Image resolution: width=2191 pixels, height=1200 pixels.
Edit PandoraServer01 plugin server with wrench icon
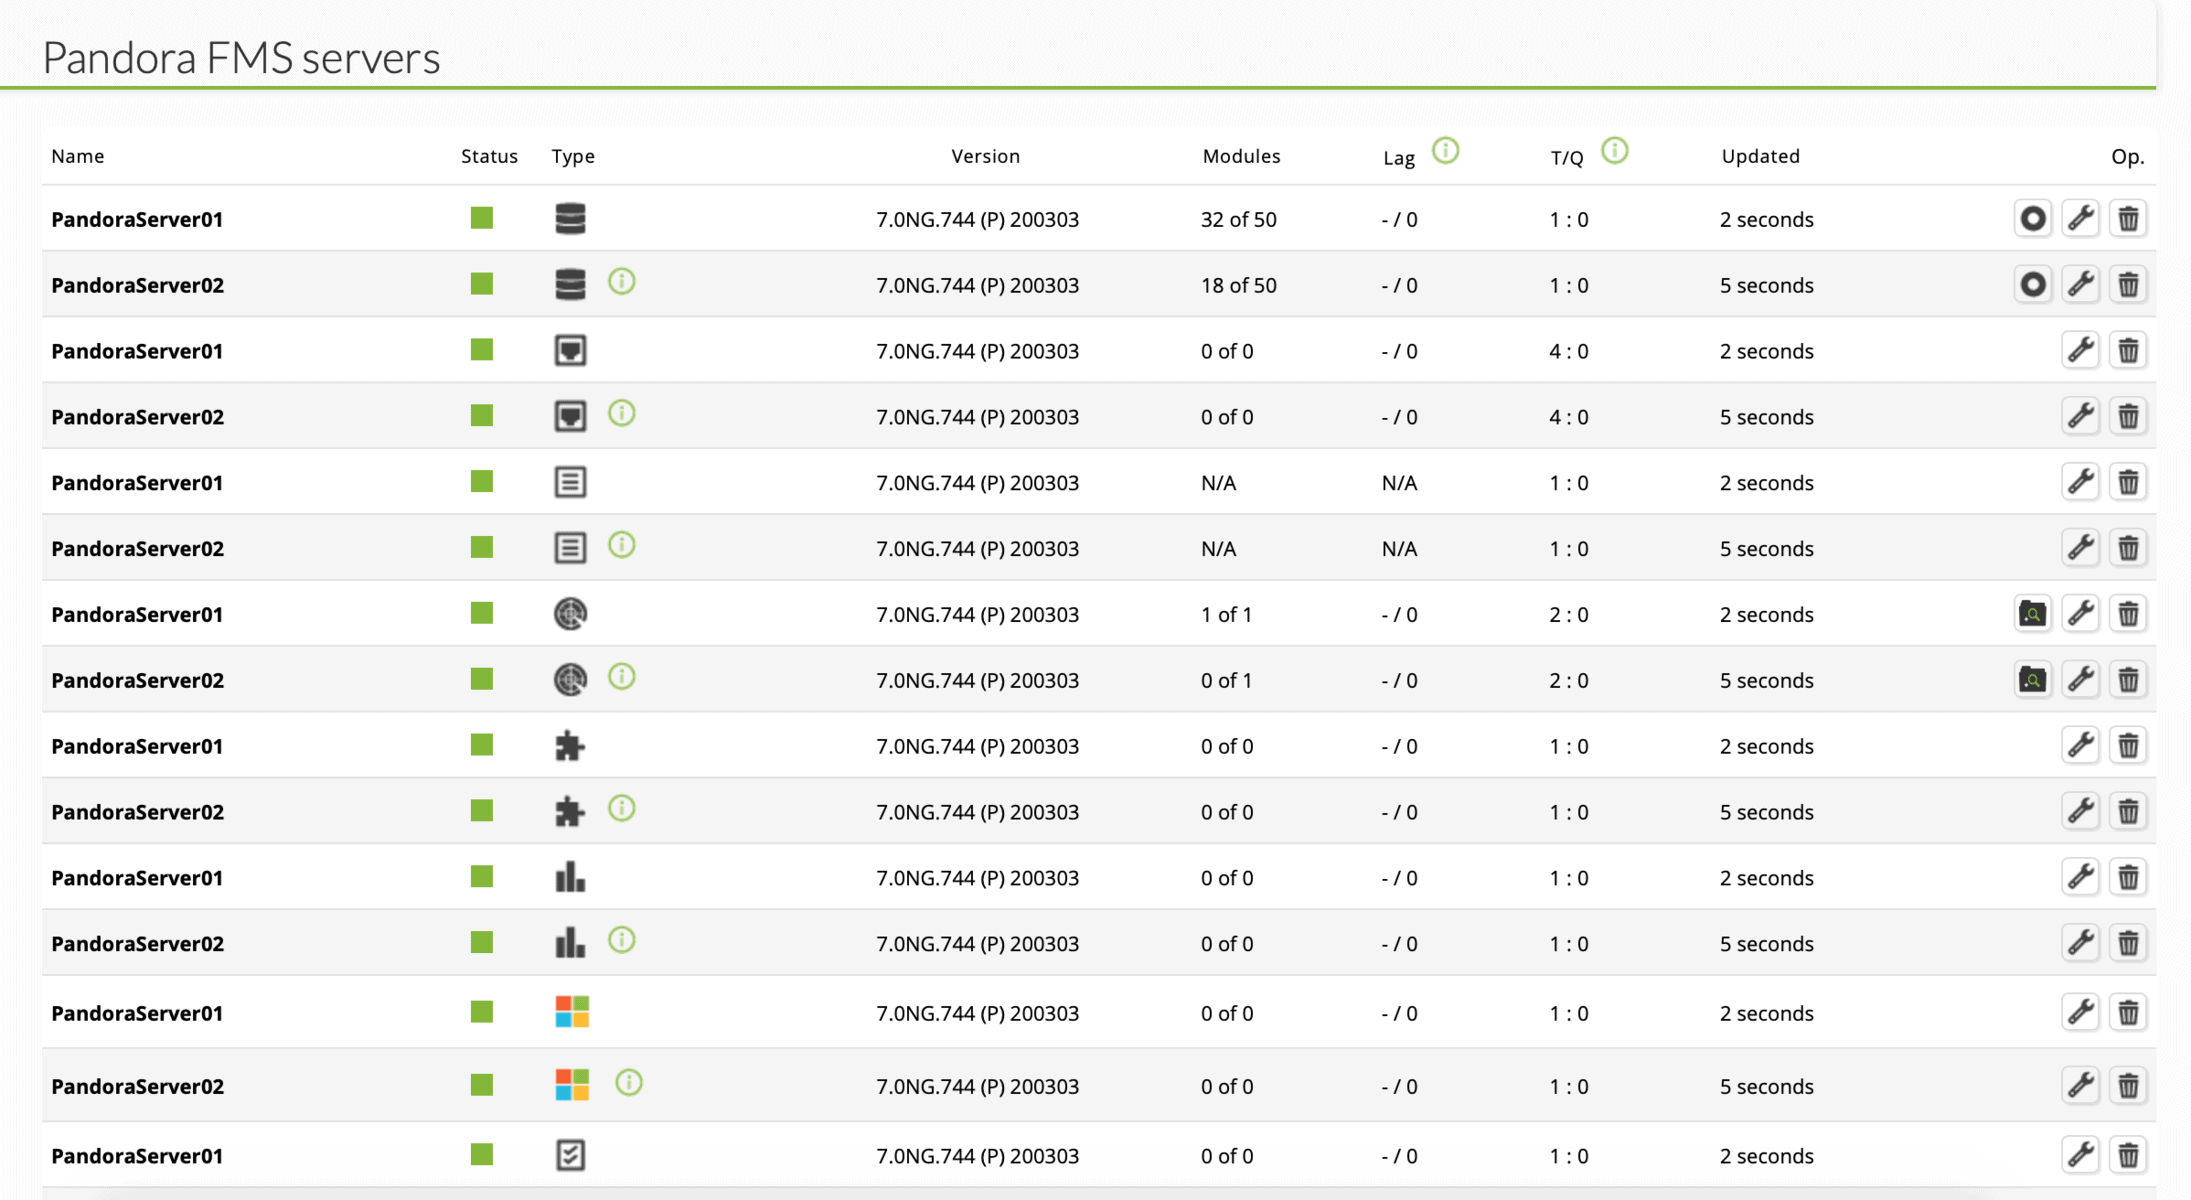(x=2081, y=746)
